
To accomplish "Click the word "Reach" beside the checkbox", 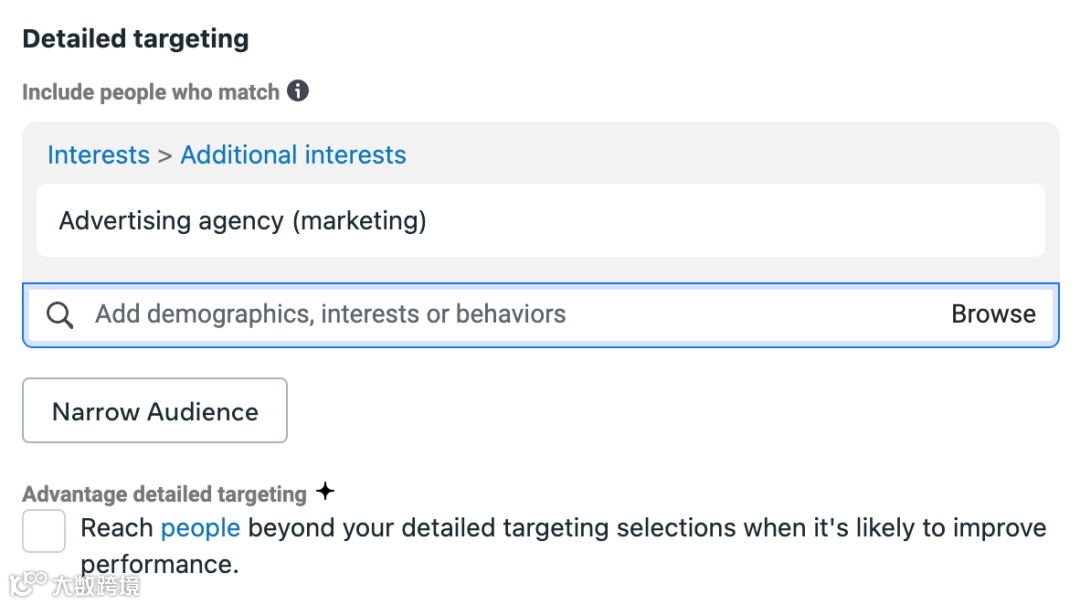I will coord(116,527).
